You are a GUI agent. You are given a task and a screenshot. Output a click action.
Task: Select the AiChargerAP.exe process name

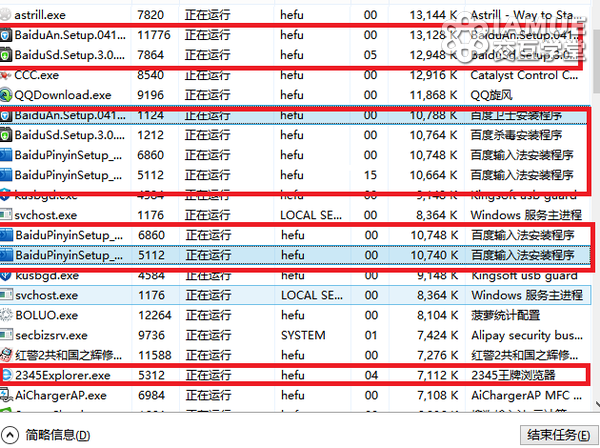[x=61, y=395]
